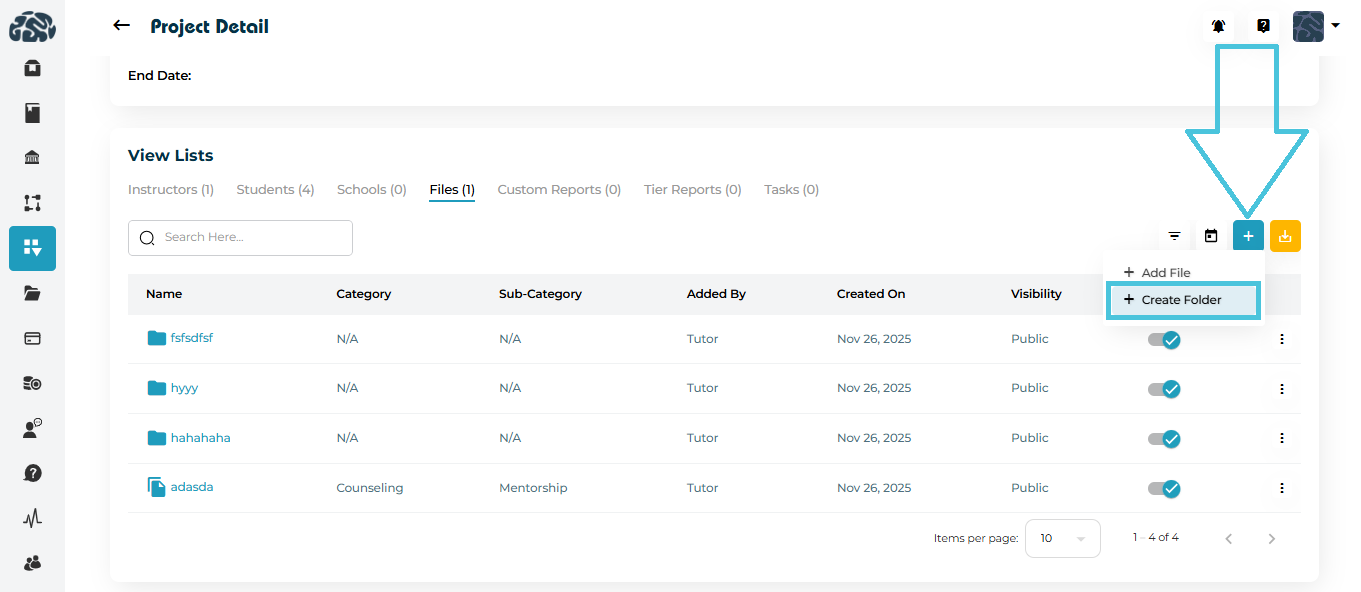Click the blue plus add button
1361x592 pixels.
[x=1248, y=236]
